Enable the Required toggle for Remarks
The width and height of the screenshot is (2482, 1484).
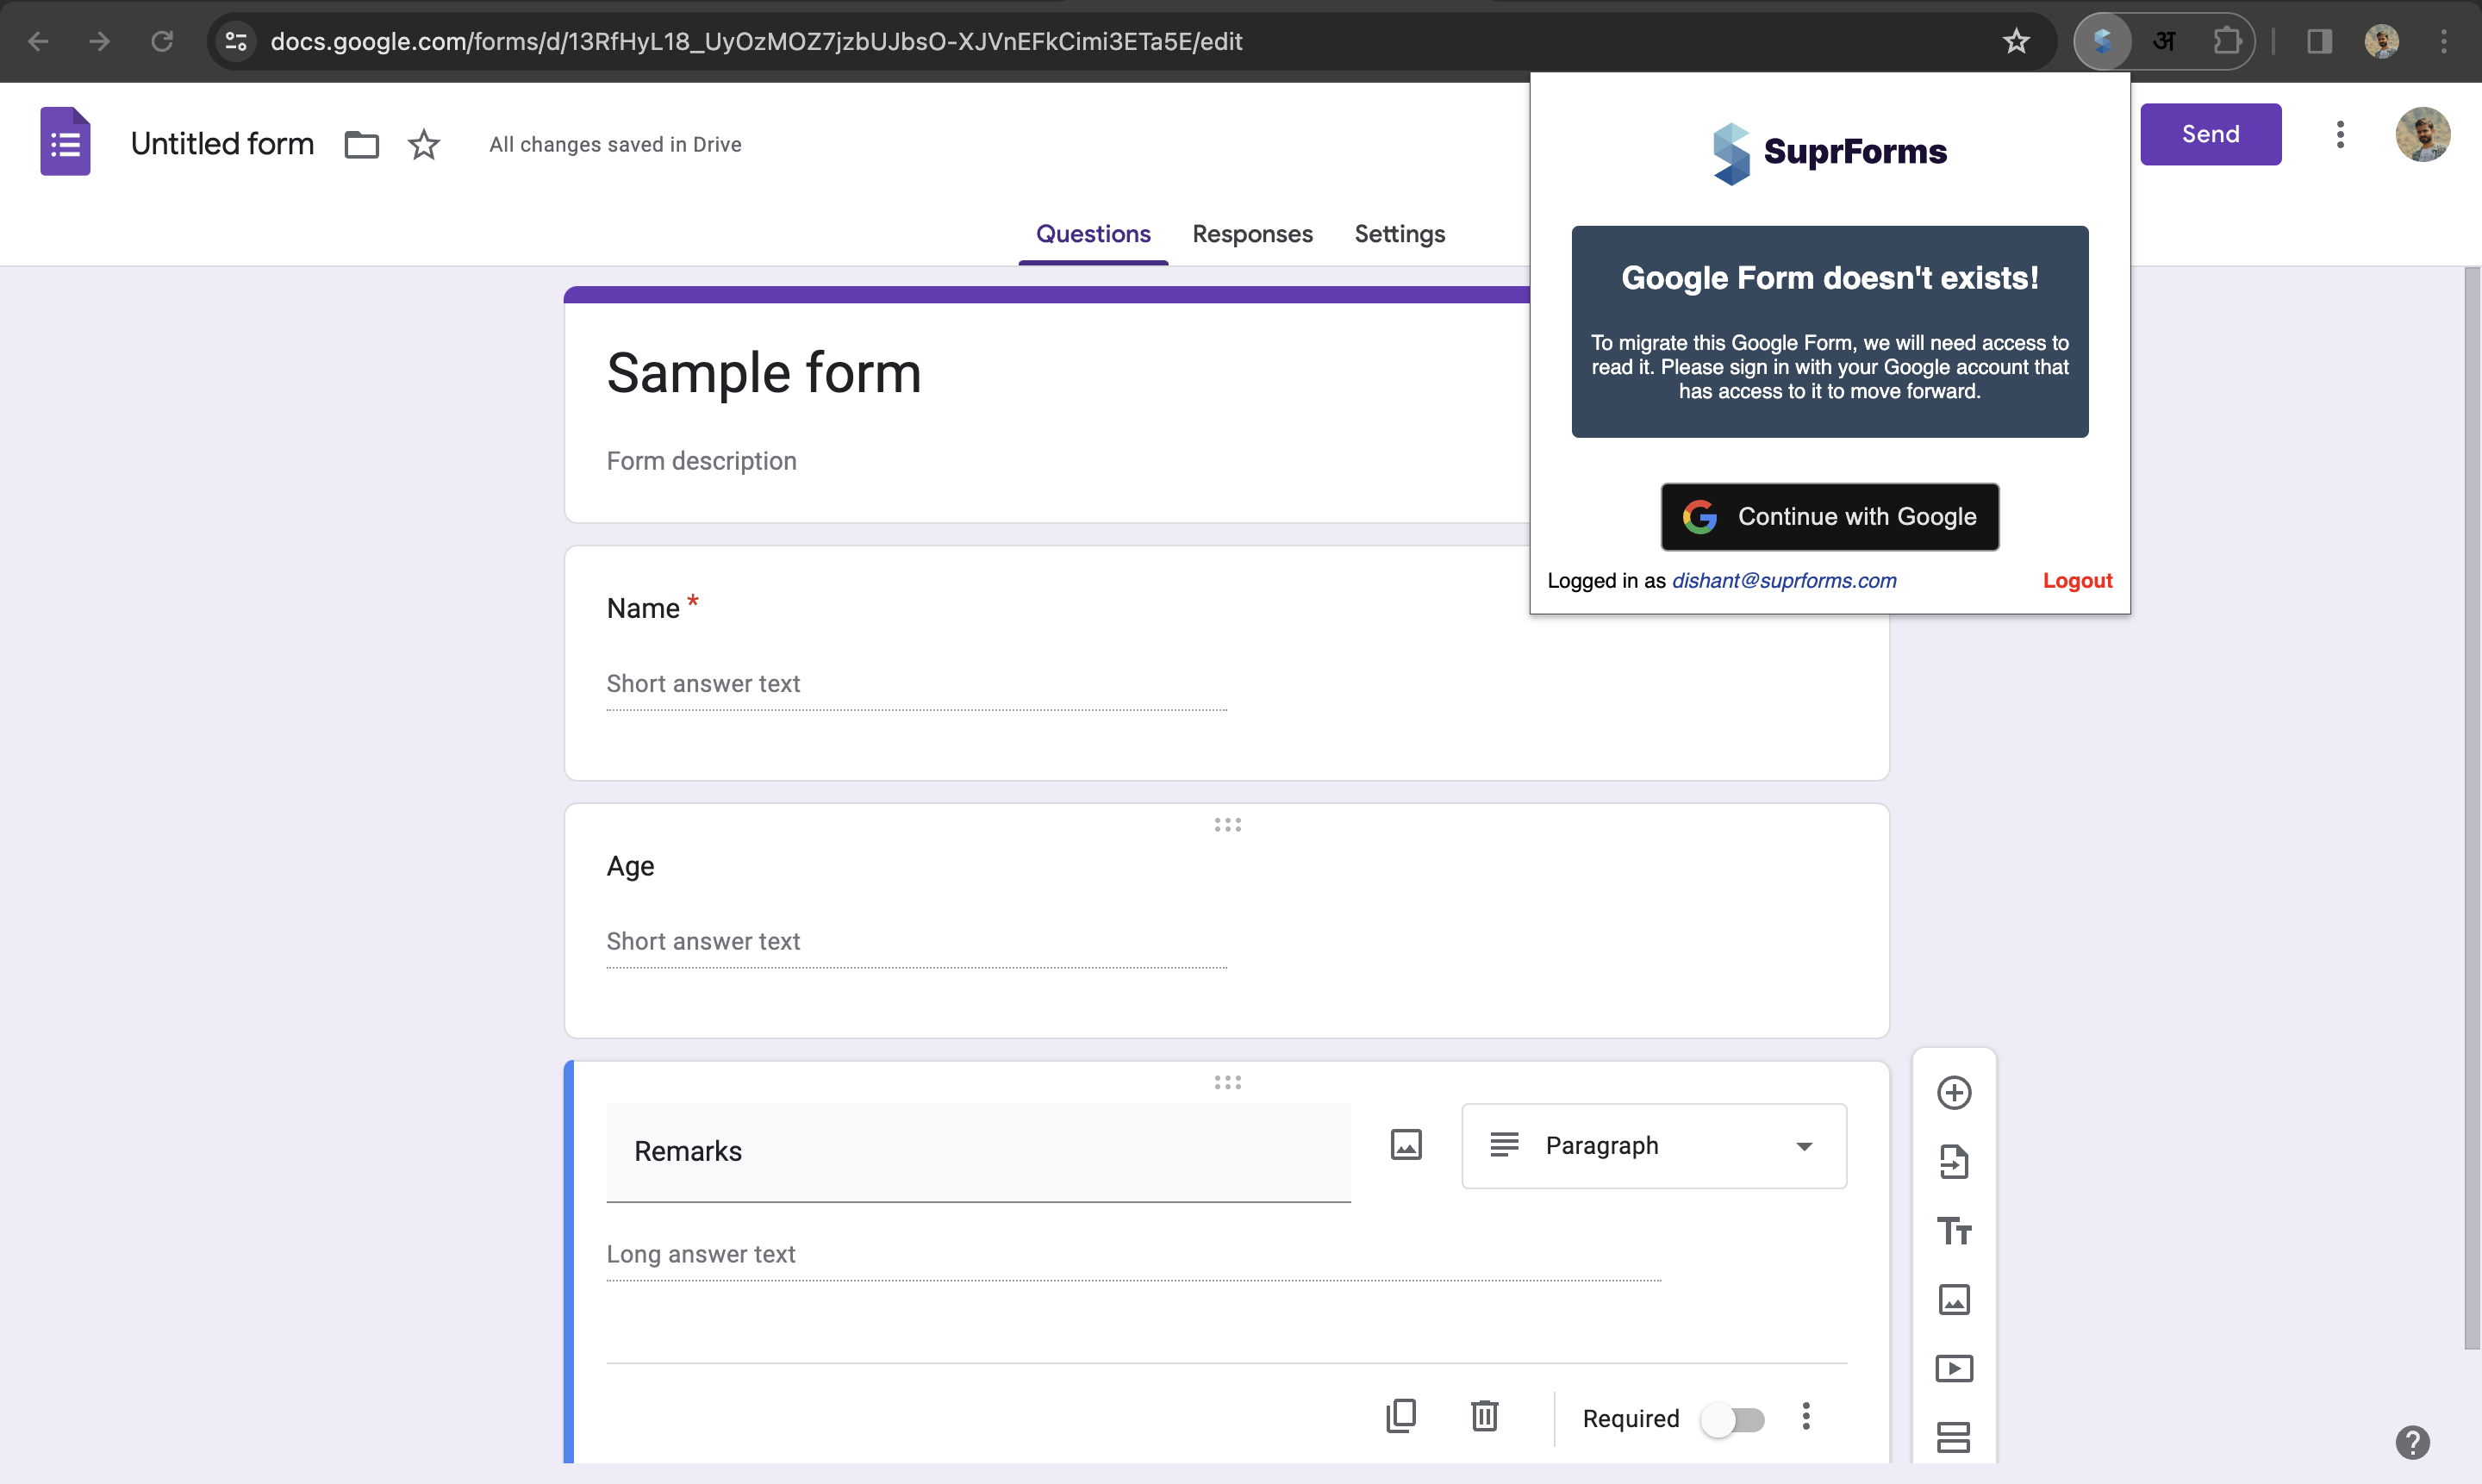pyautogui.click(x=1735, y=1418)
